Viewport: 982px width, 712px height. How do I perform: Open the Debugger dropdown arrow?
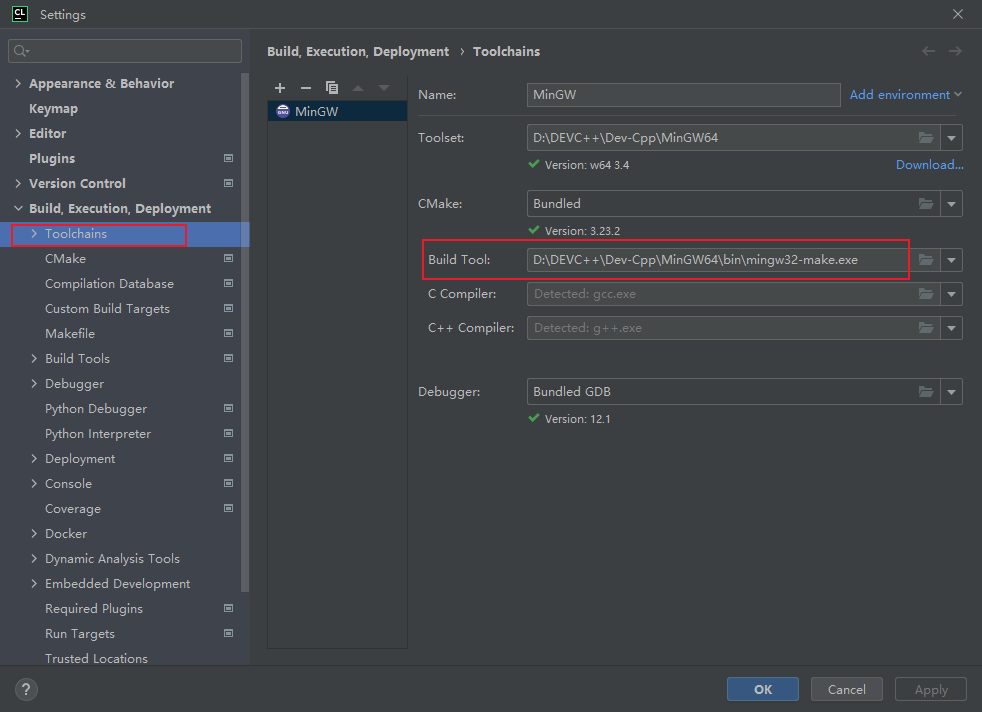point(952,392)
